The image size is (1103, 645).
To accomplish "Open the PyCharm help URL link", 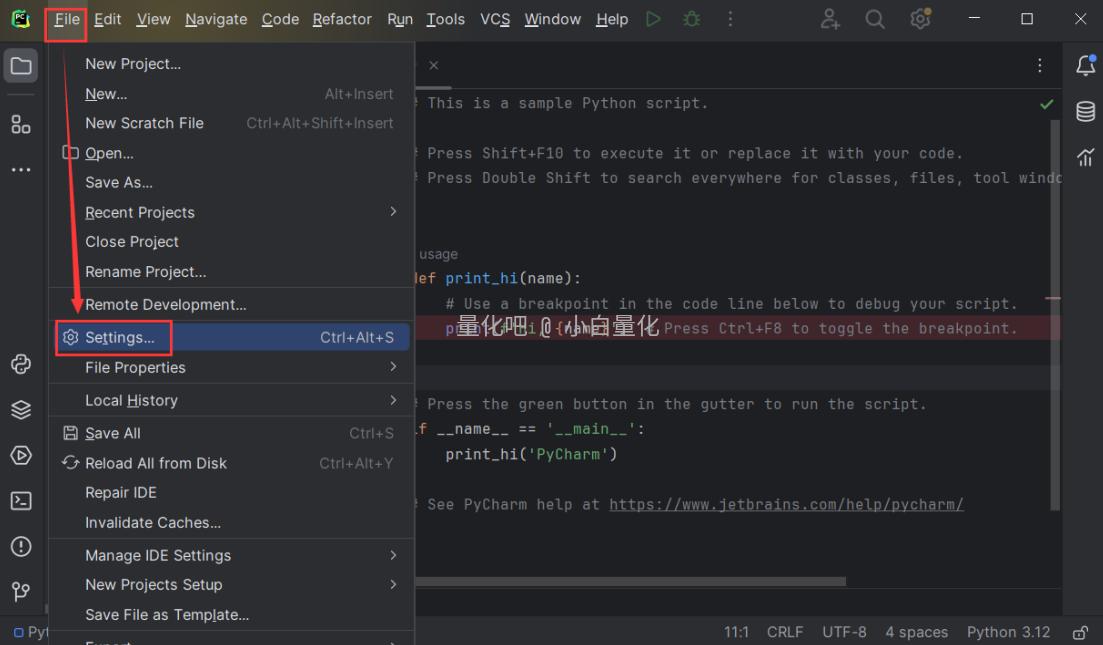I will pos(786,504).
